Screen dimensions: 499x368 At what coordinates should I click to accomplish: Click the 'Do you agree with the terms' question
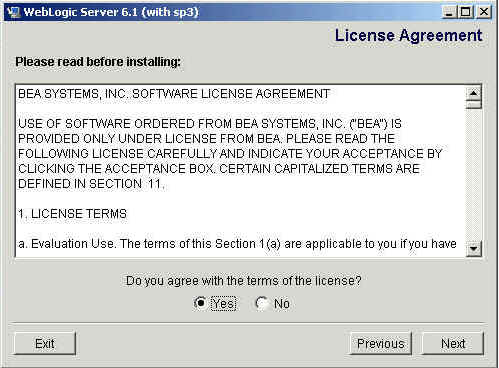[243, 281]
